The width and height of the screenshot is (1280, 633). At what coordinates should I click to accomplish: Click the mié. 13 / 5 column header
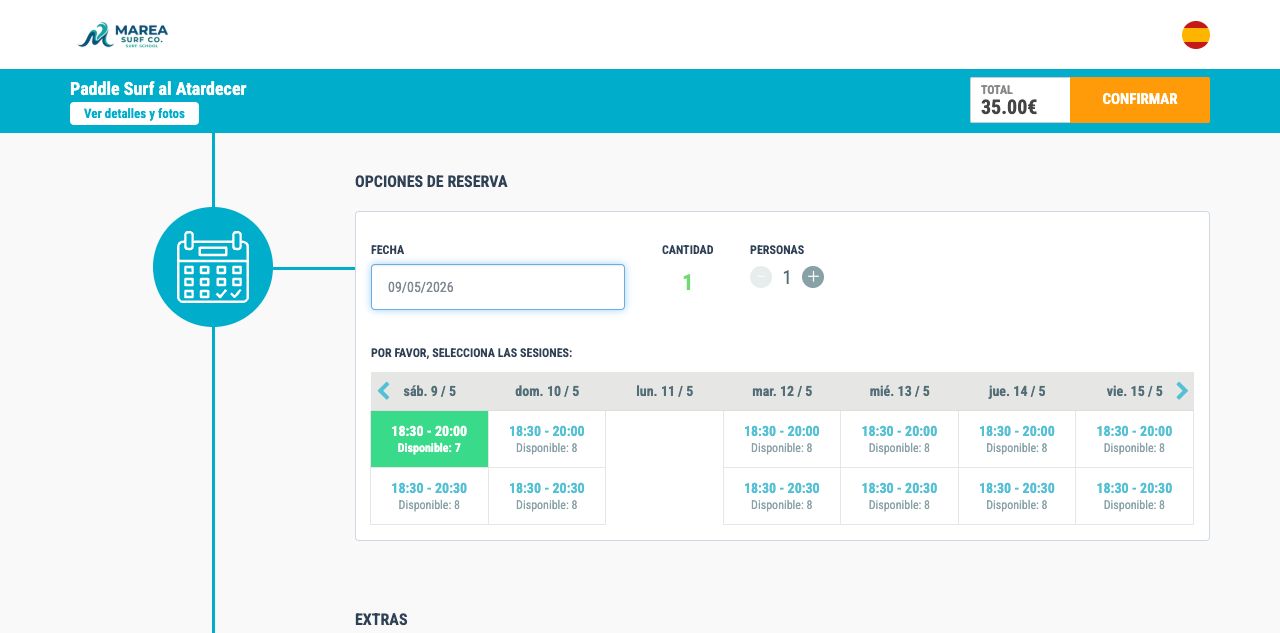(x=900, y=391)
